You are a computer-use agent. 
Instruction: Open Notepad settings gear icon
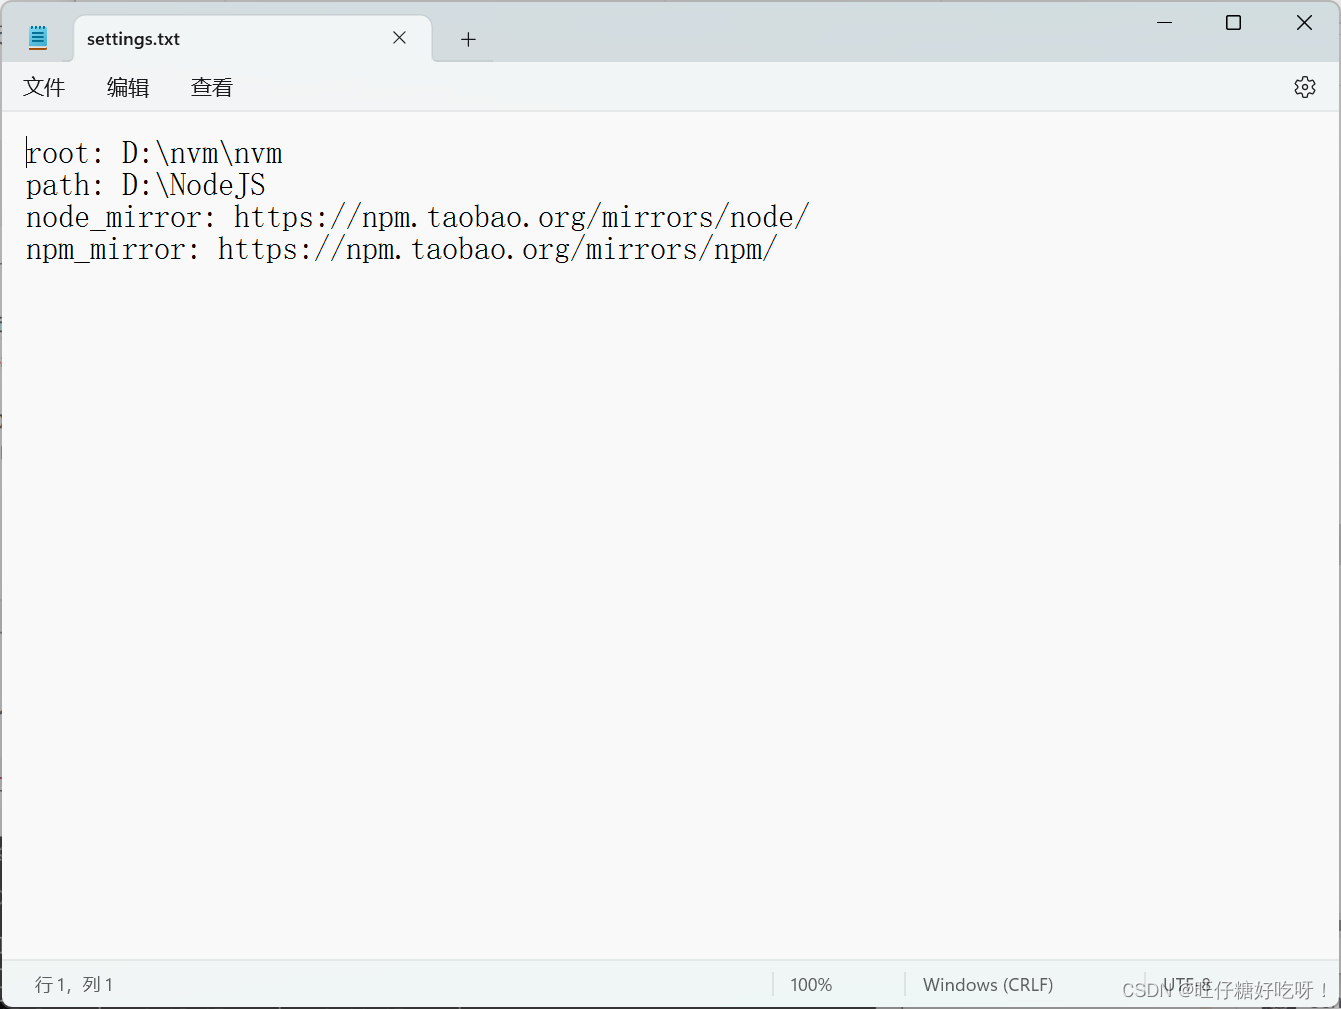[x=1304, y=87]
